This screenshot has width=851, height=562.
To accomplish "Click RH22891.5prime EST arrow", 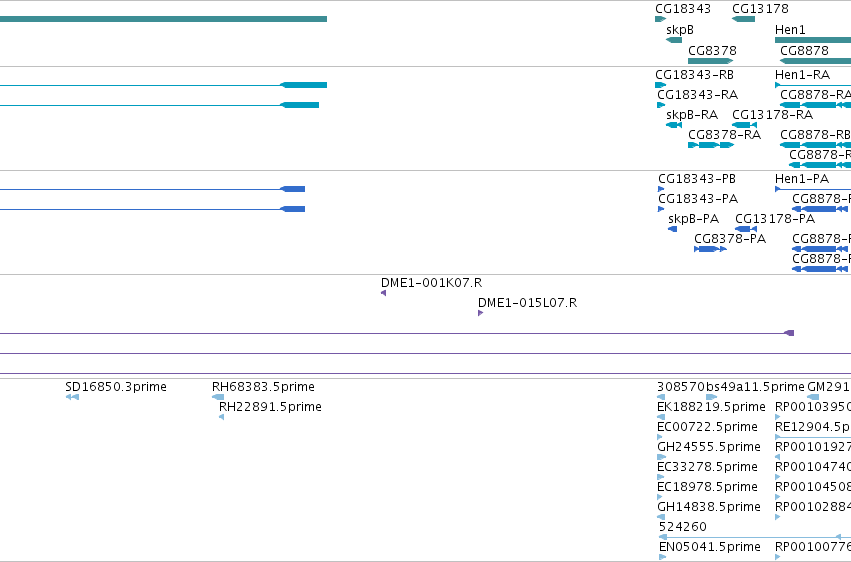I will click(x=221, y=417).
